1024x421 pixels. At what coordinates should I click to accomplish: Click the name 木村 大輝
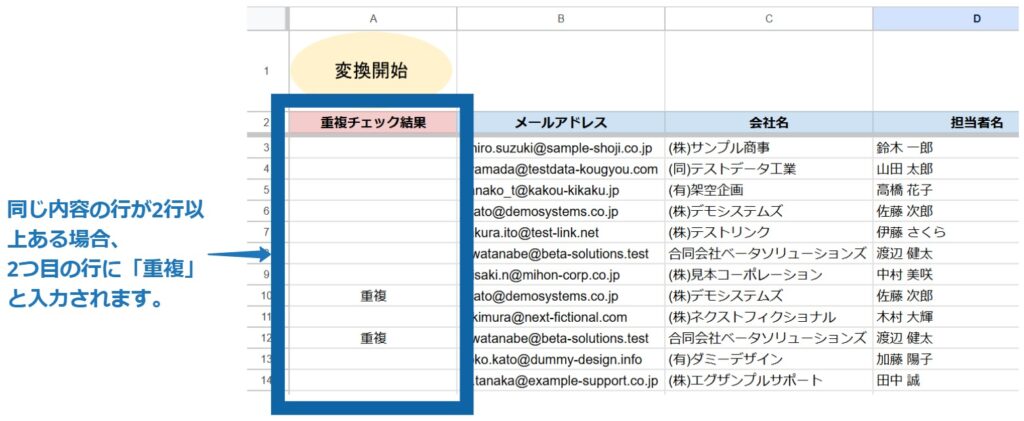(x=904, y=317)
